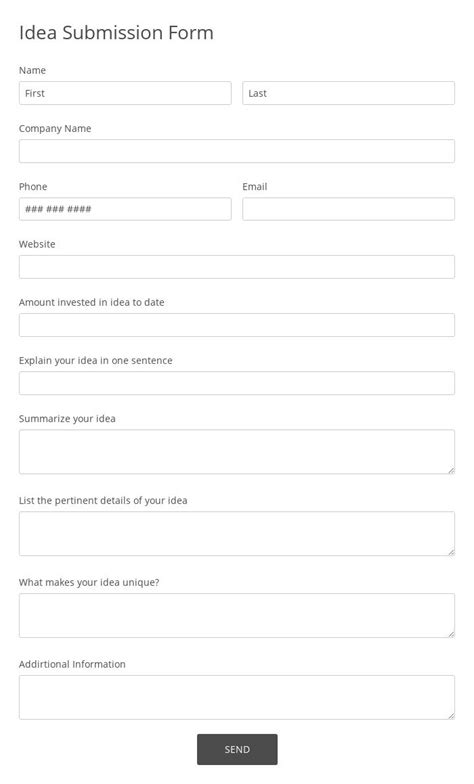474x784 pixels.
Task: Select the Additional Information text area
Action: pyautogui.click(x=237, y=698)
